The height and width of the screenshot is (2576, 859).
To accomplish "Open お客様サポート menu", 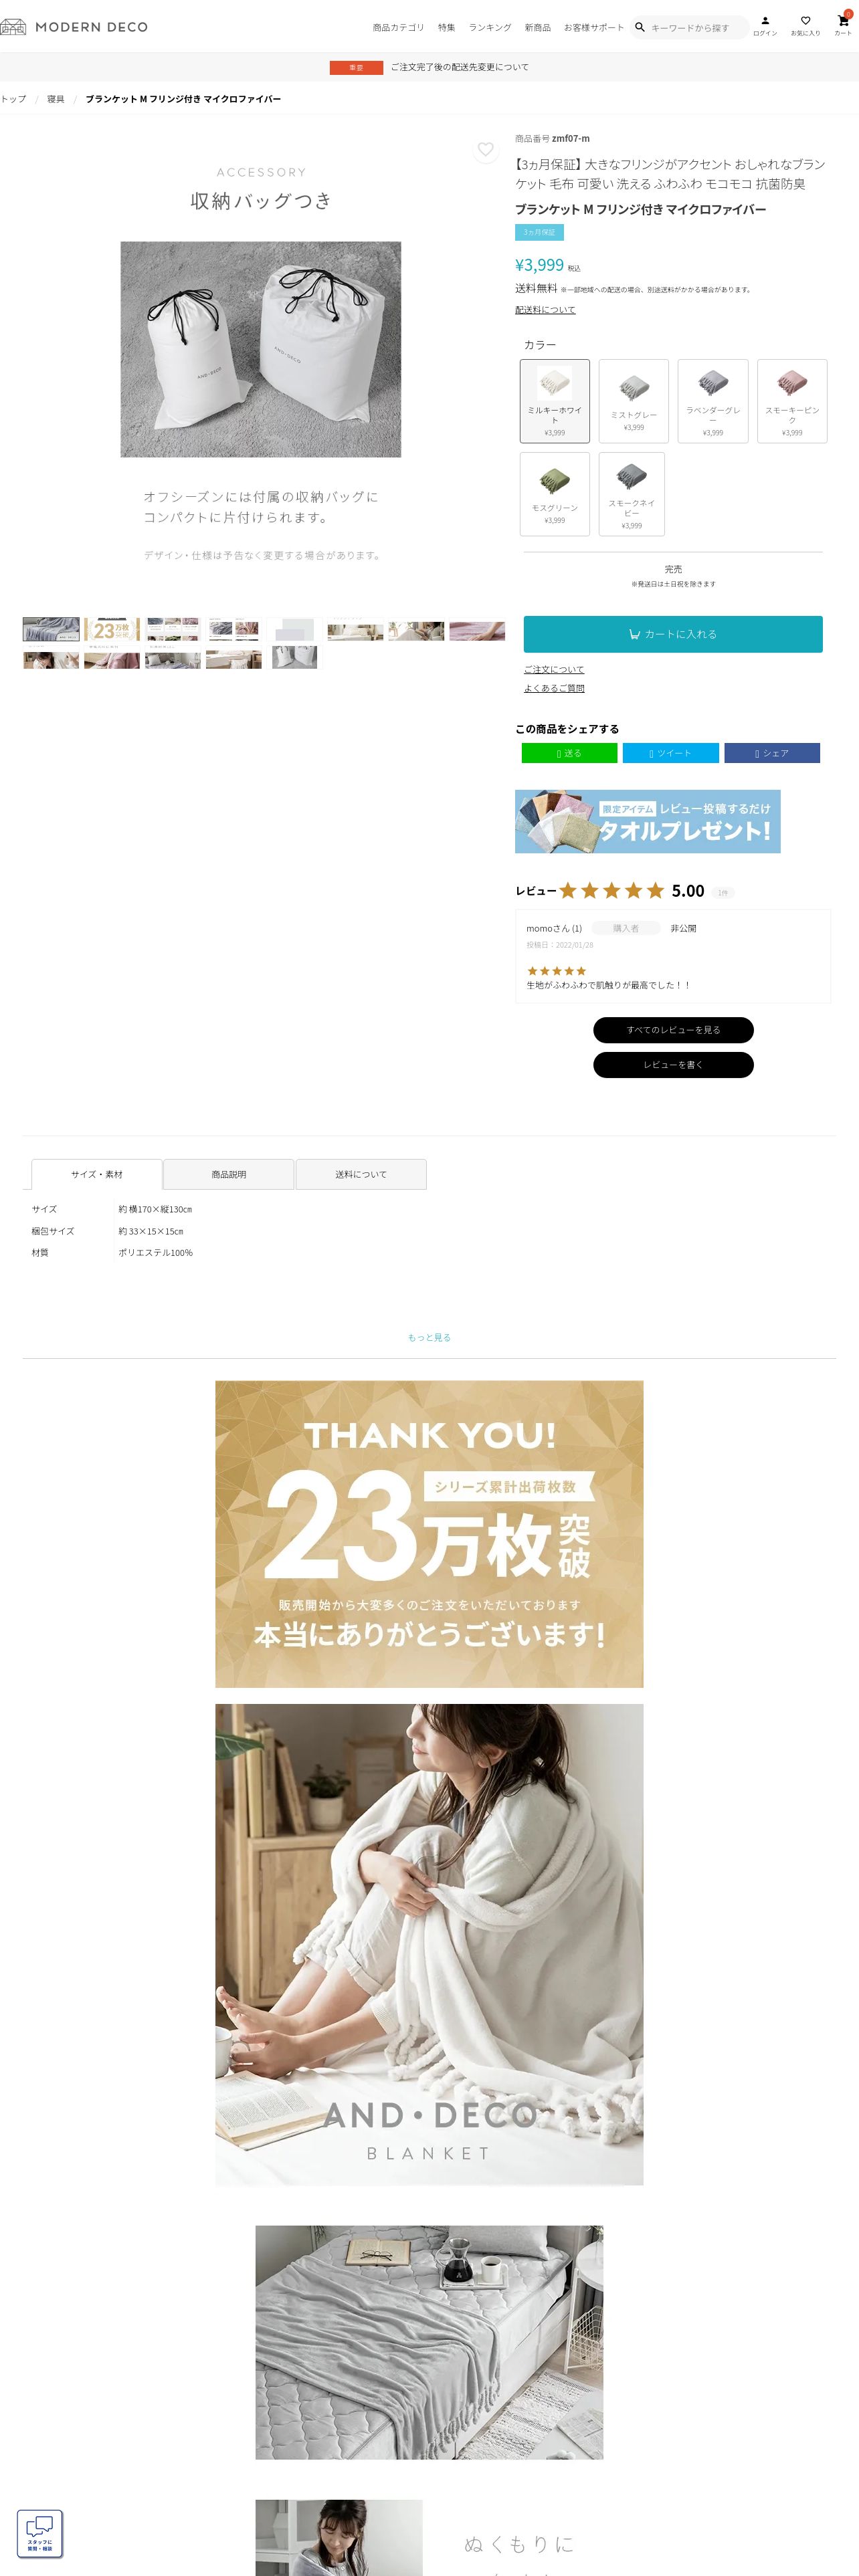I will click(593, 28).
